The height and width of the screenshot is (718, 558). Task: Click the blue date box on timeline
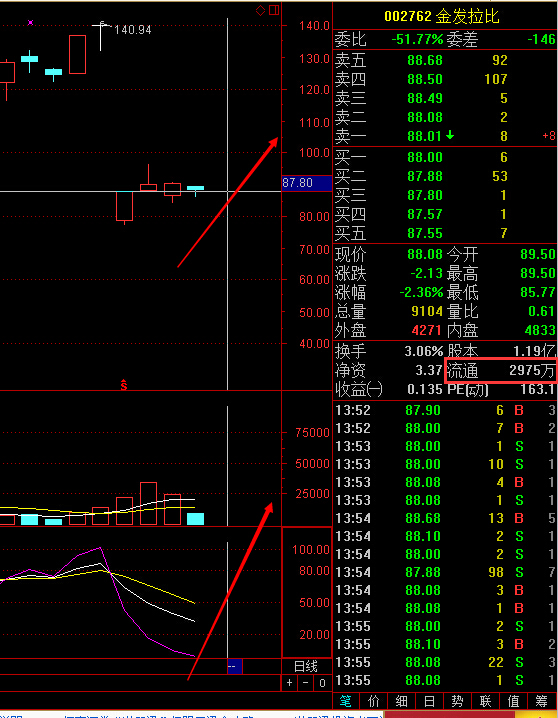(x=235, y=666)
